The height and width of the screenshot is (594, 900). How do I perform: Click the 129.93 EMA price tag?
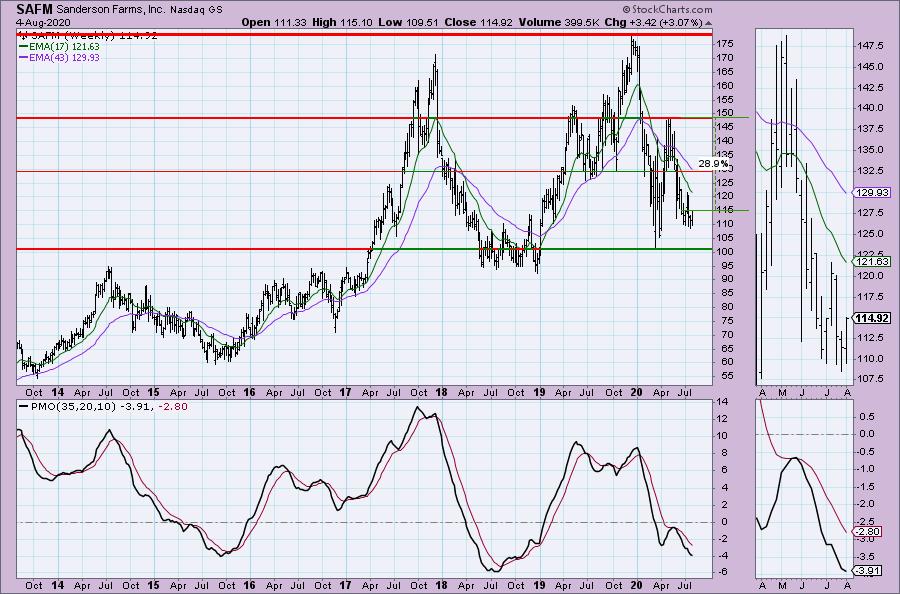(871, 193)
